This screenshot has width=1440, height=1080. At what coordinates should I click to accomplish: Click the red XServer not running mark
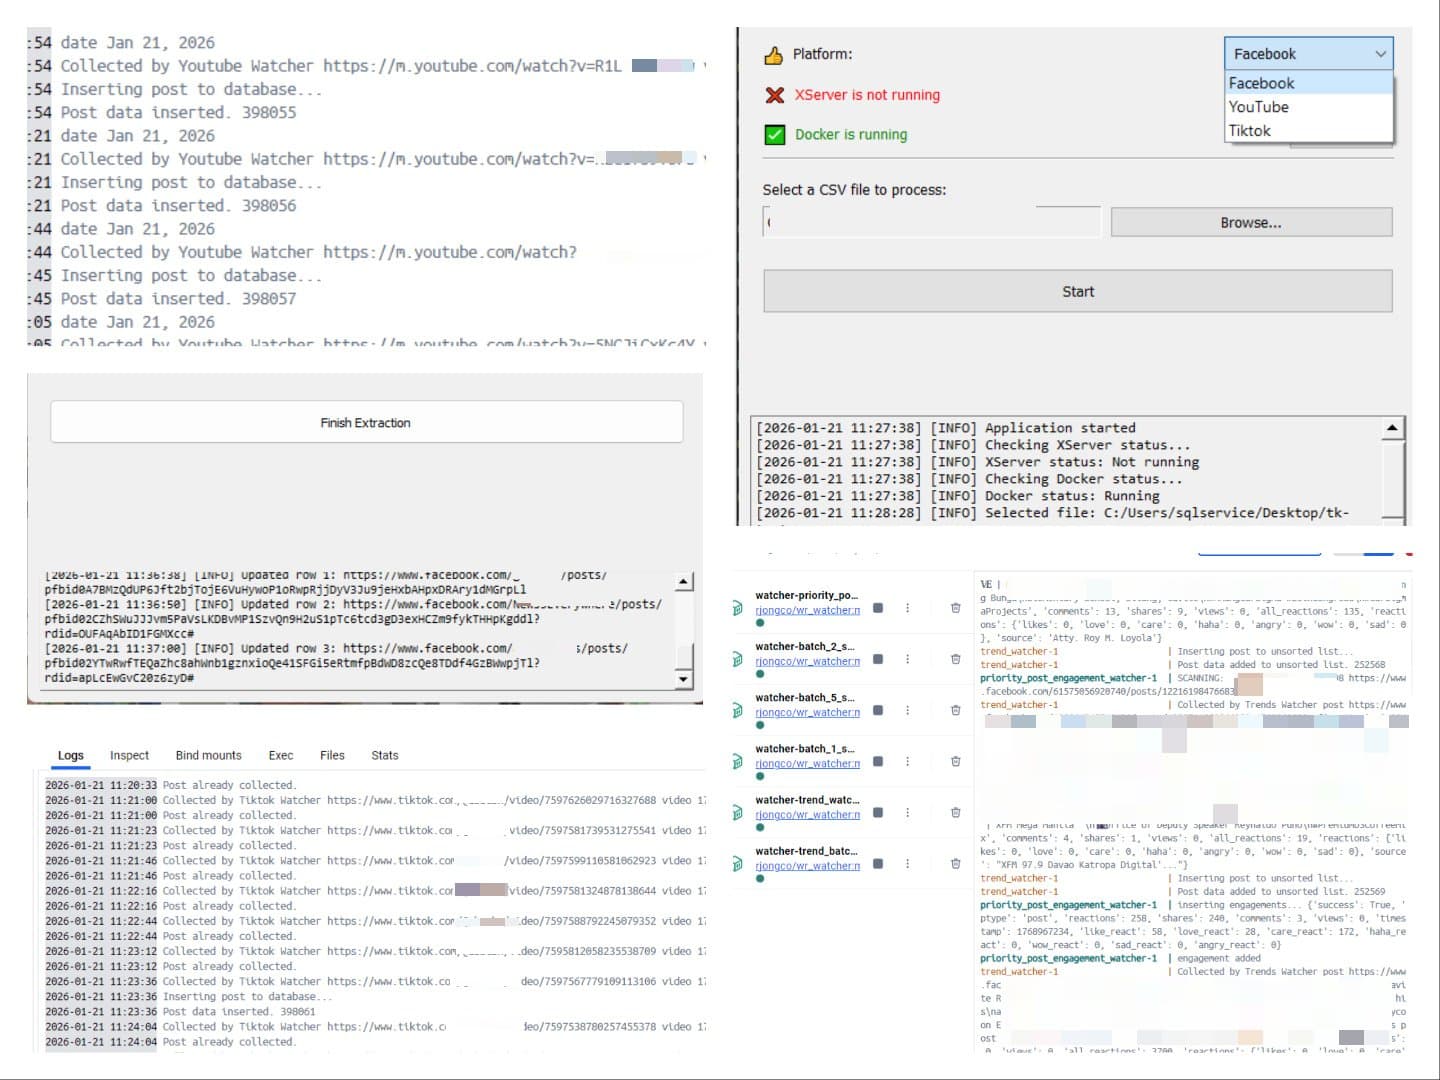[x=775, y=95]
